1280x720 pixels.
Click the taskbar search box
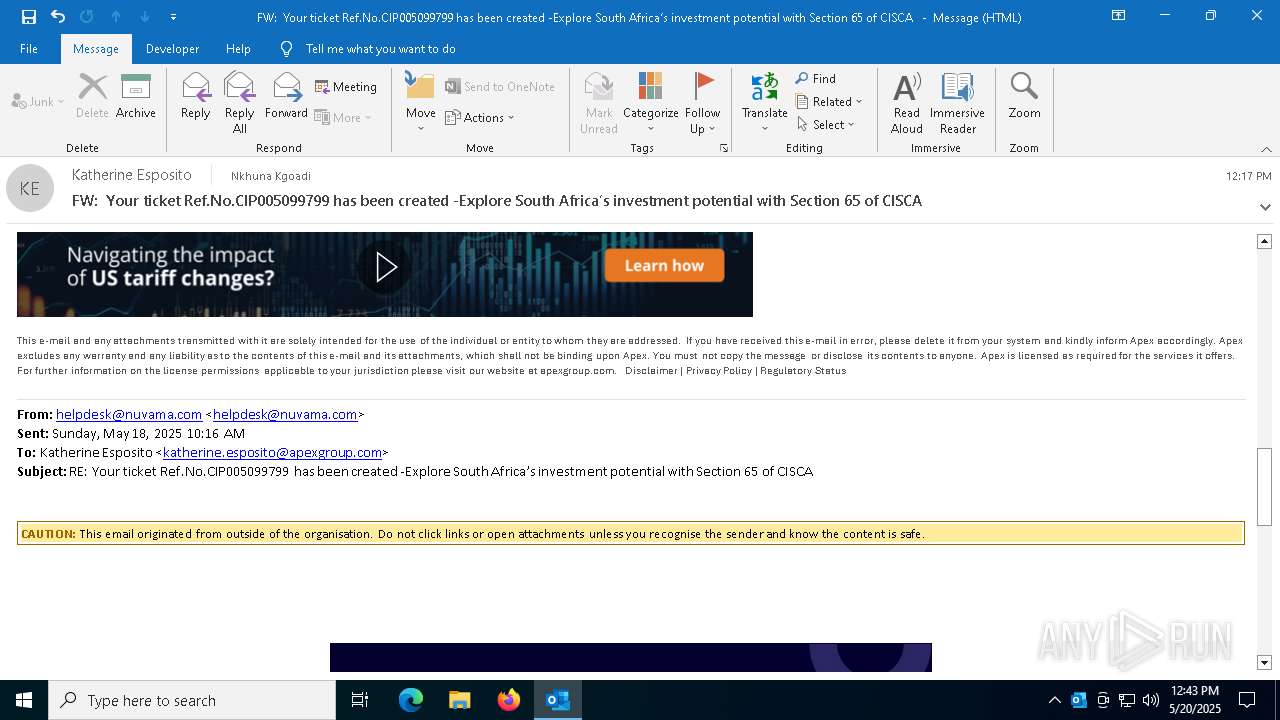click(192, 700)
